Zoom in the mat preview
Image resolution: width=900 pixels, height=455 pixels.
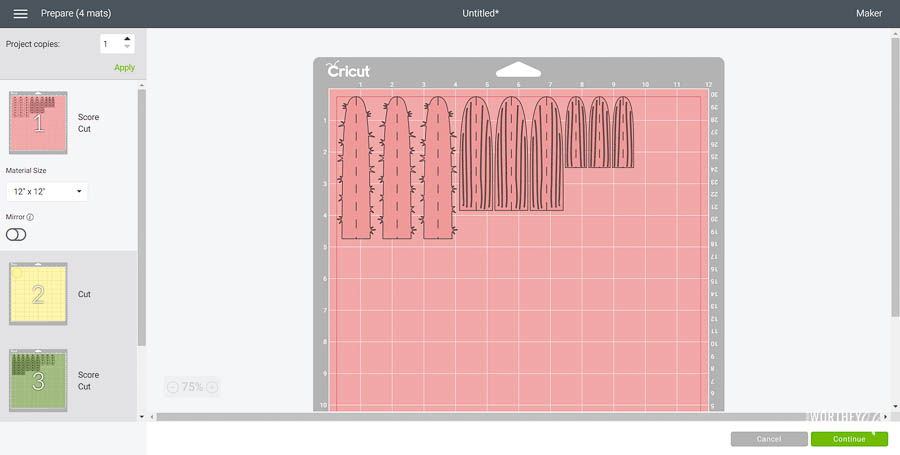click(x=211, y=387)
